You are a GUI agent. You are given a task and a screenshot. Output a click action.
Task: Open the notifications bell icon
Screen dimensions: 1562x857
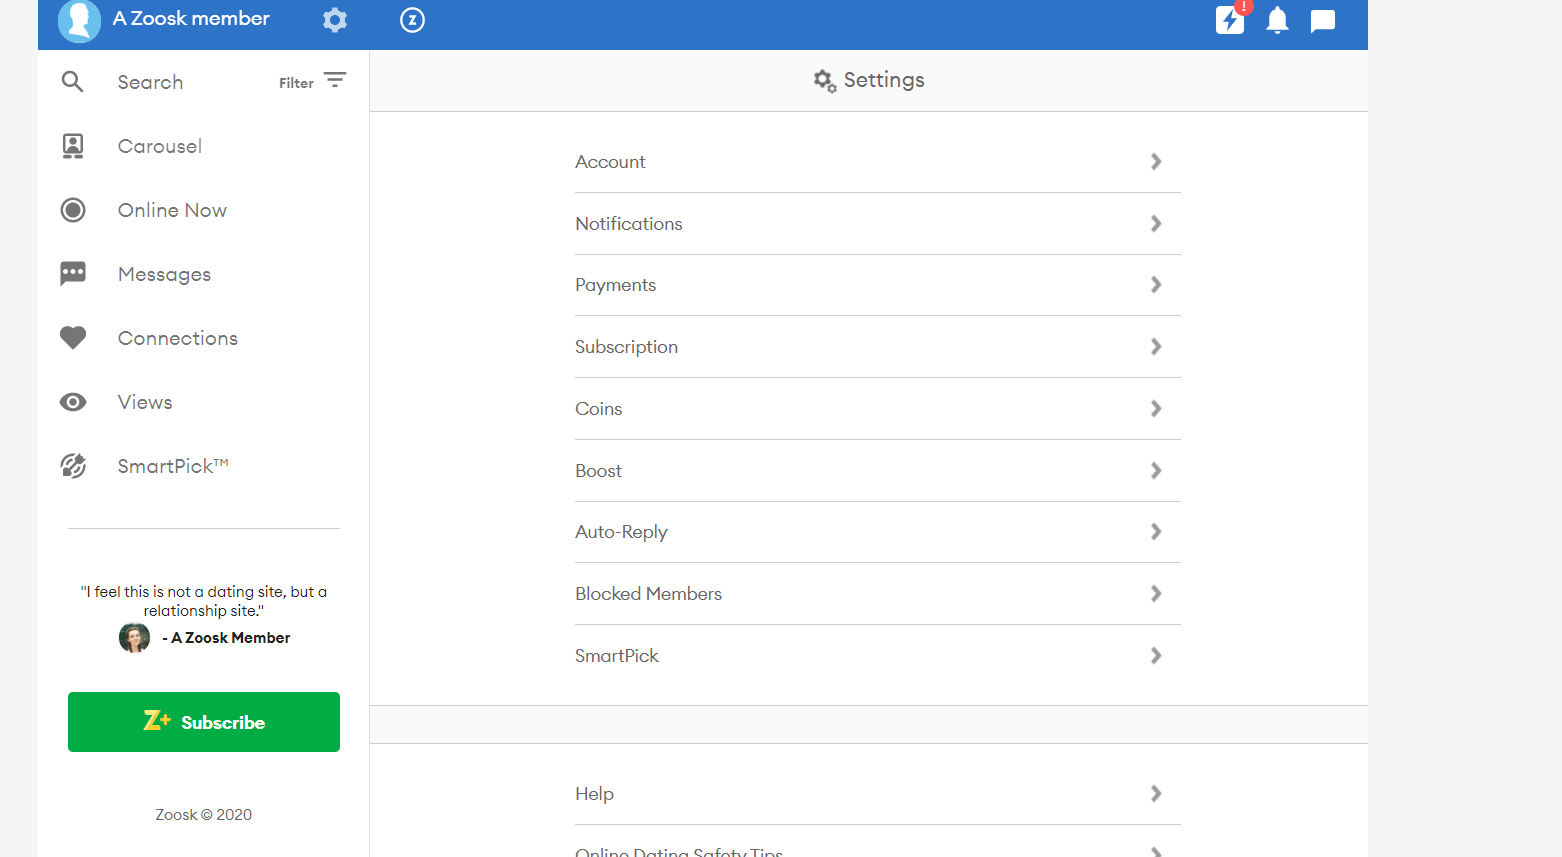tap(1277, 20)
